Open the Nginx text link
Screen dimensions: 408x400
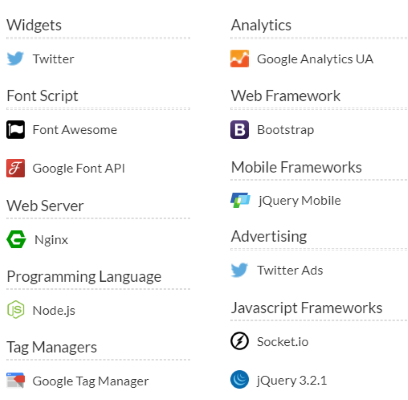click(51, 240)
